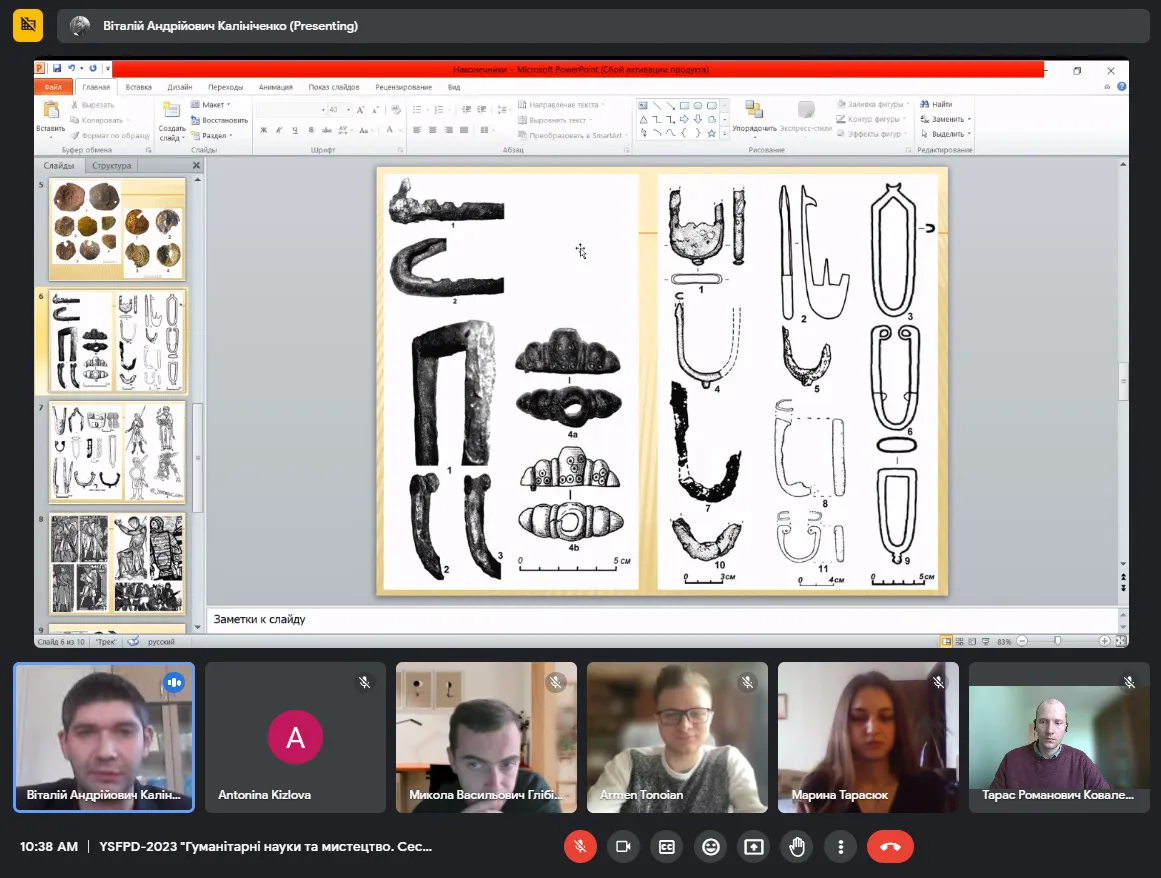Raise hand in the meeting

[x=797, y=846]
